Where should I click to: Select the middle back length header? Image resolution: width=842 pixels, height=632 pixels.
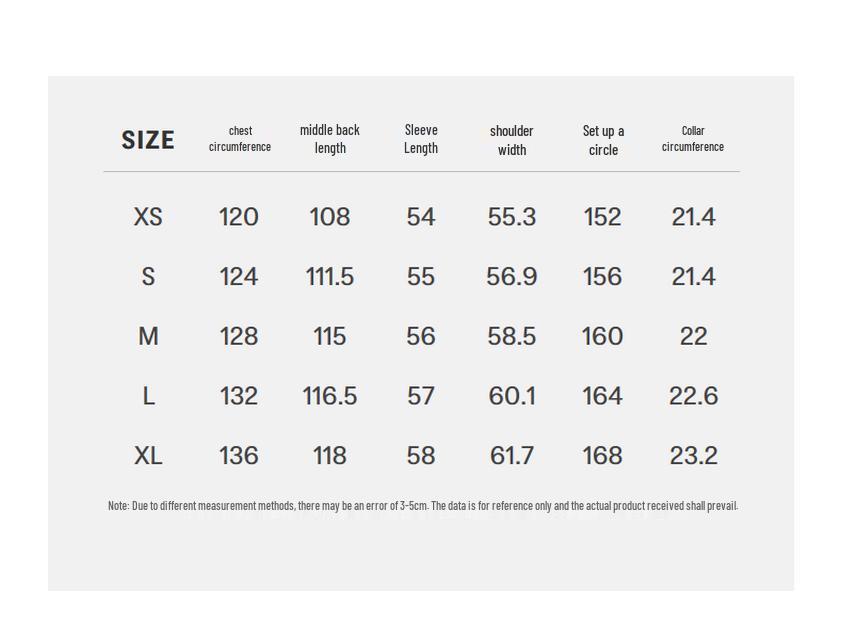330,139
